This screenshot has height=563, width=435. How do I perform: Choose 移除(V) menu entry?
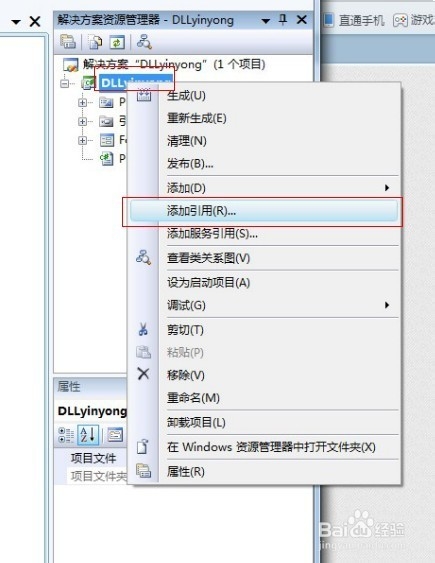(264, 375)
